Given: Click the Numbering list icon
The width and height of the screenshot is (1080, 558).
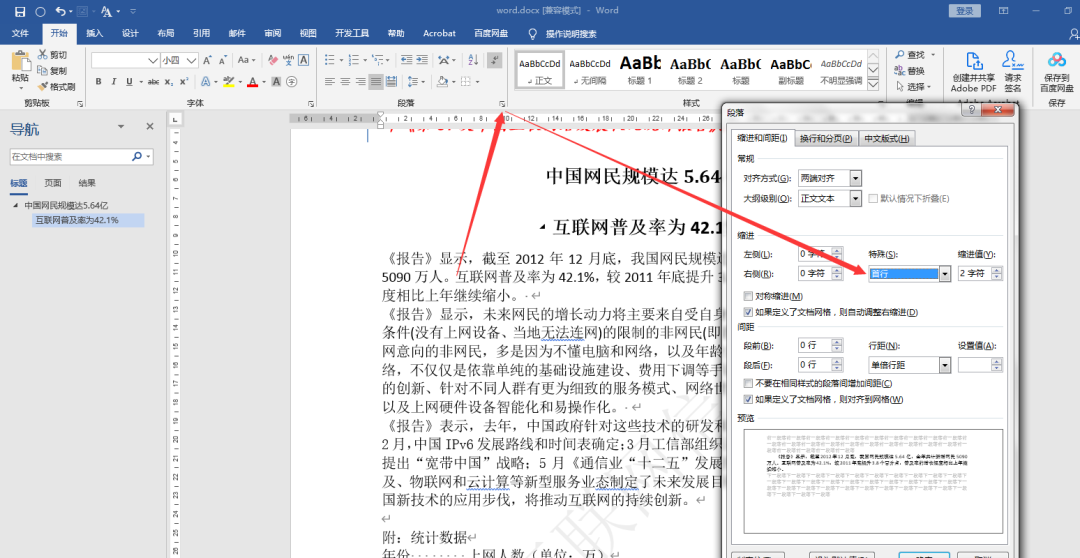Looking at the screenshot, I should point(353,60).
